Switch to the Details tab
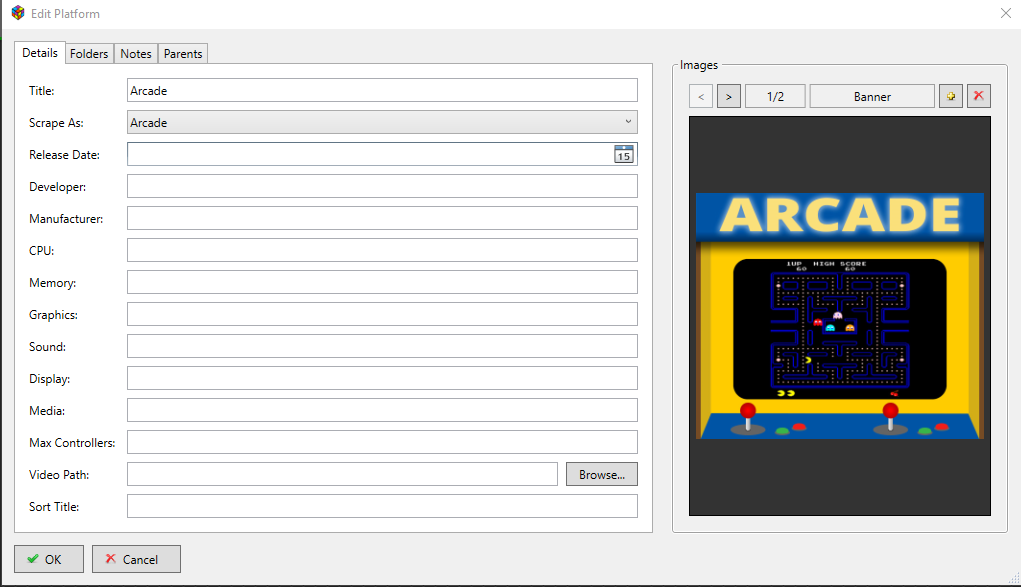This screenshot has width=1021, height=587. coord(40,53)
